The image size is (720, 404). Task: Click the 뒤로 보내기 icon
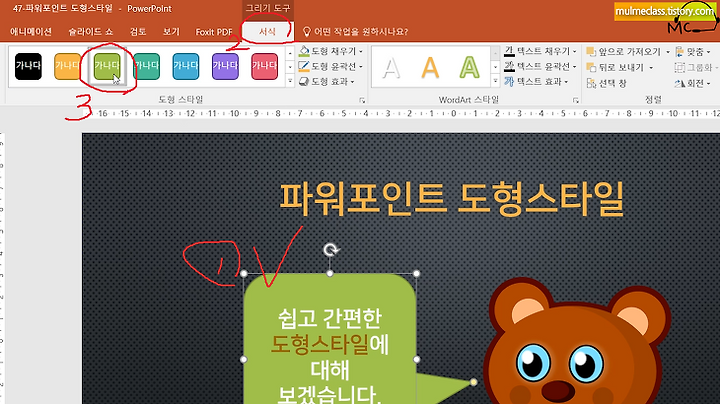coord(591,67)
